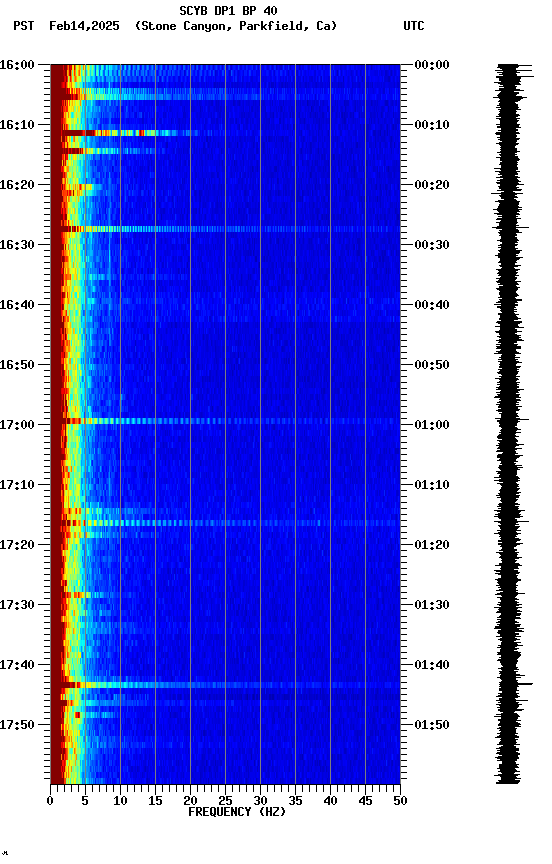The image size is (552, 864).
Task: Click the "16:40" PST time label
Action: coord(17,305)
